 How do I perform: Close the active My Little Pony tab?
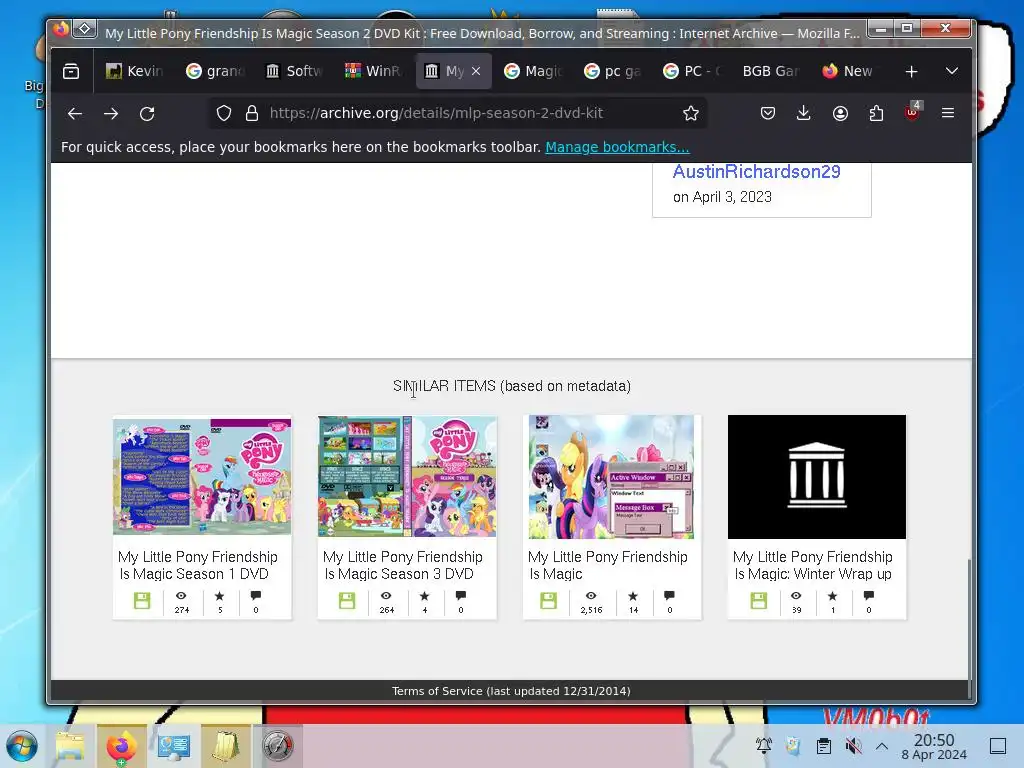pyautogui.click(x=476, y=71)
